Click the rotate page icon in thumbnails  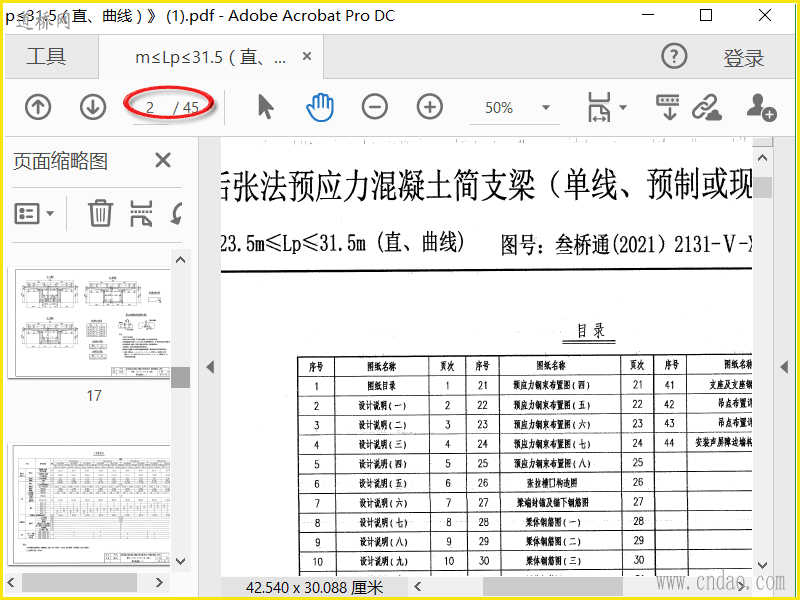177,213
